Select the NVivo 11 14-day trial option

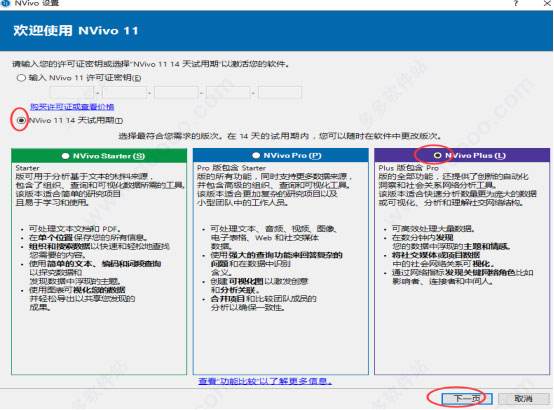(x=21, y=121)
